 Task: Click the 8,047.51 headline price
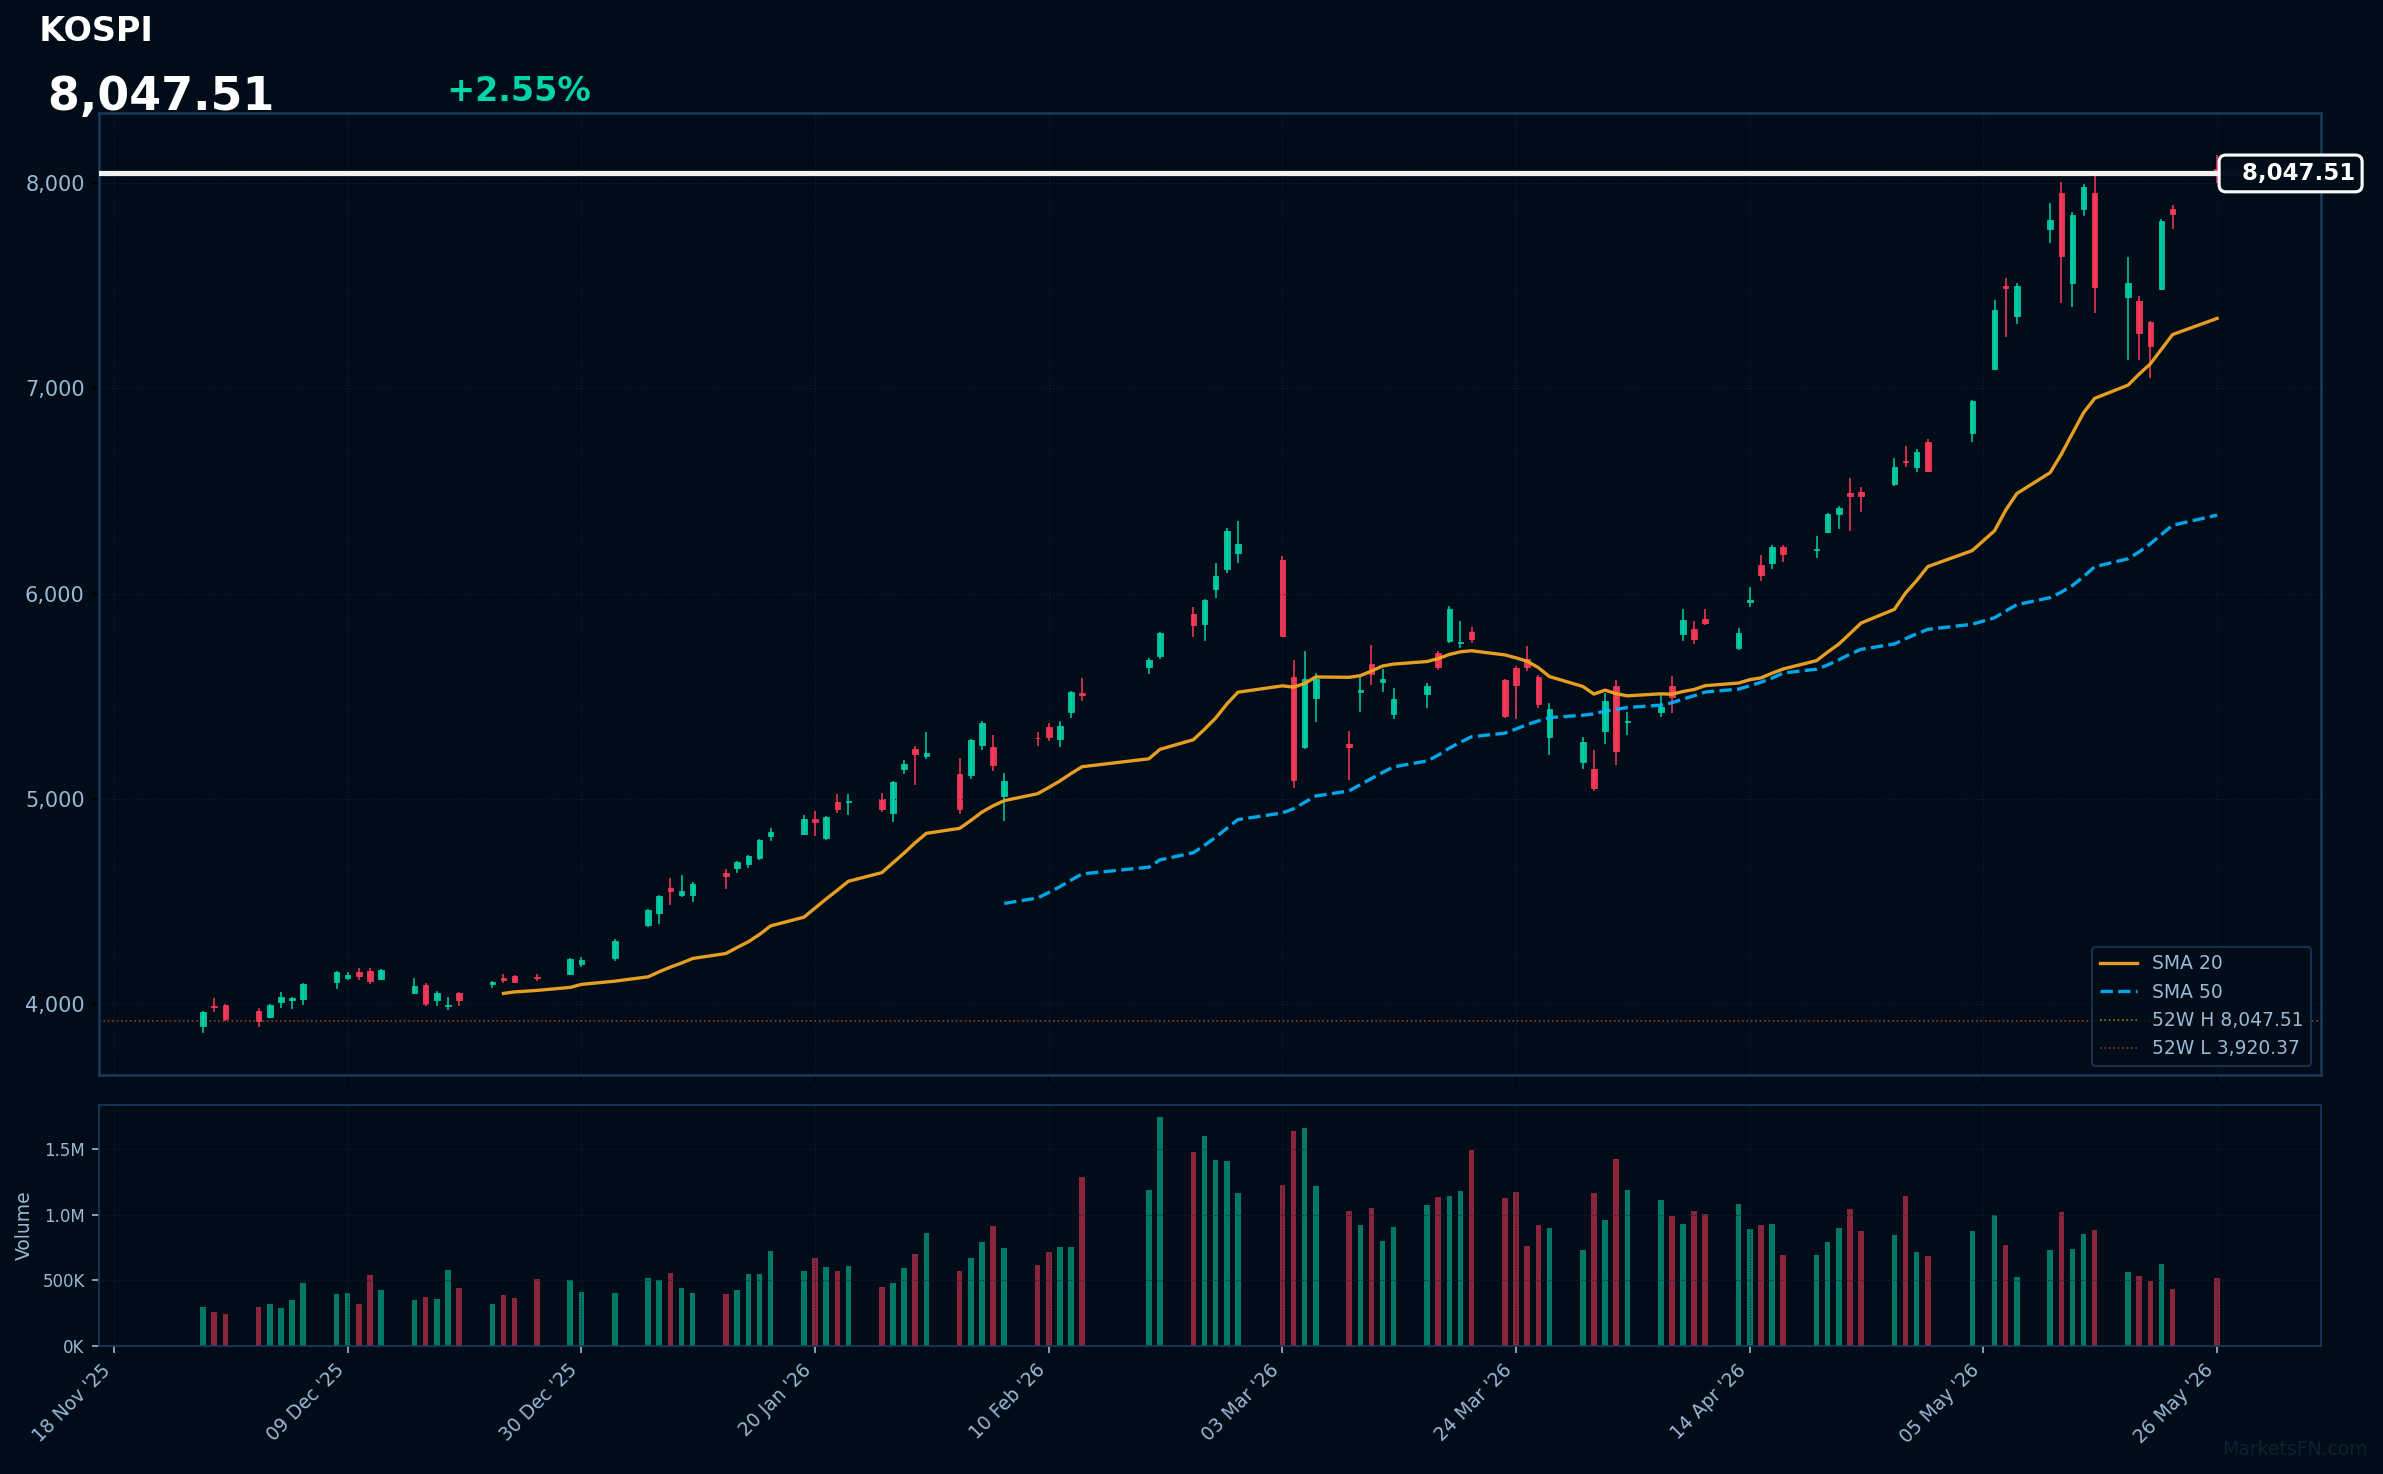point(160,95)
